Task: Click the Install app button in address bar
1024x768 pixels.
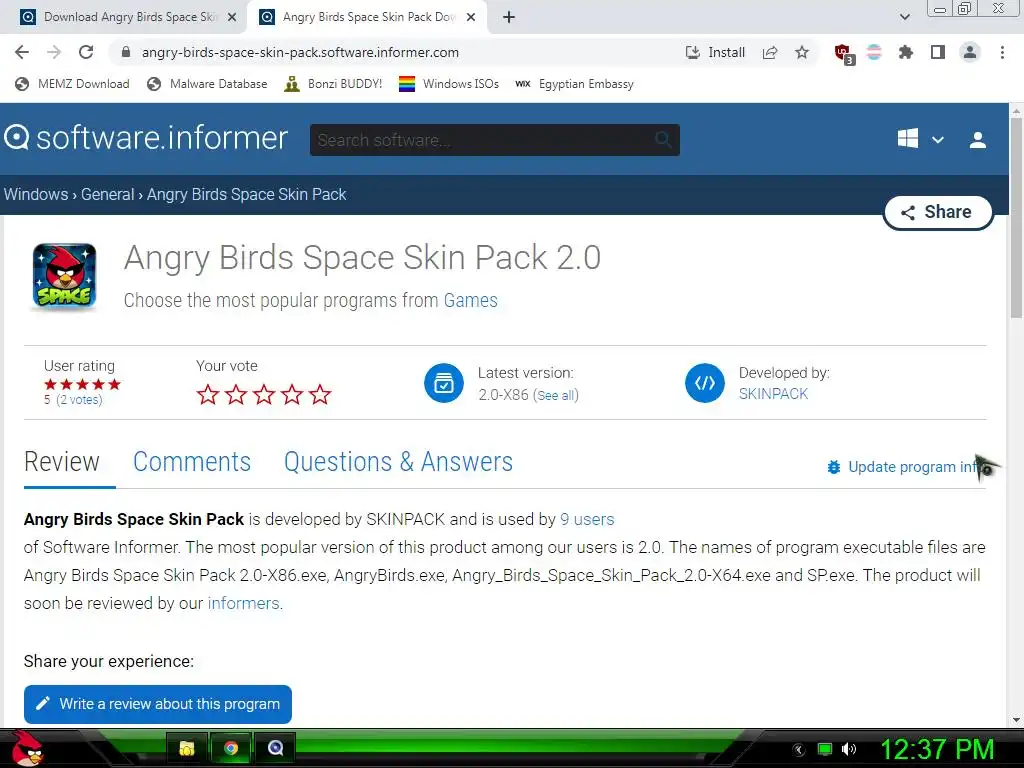Action: point(715,52)
